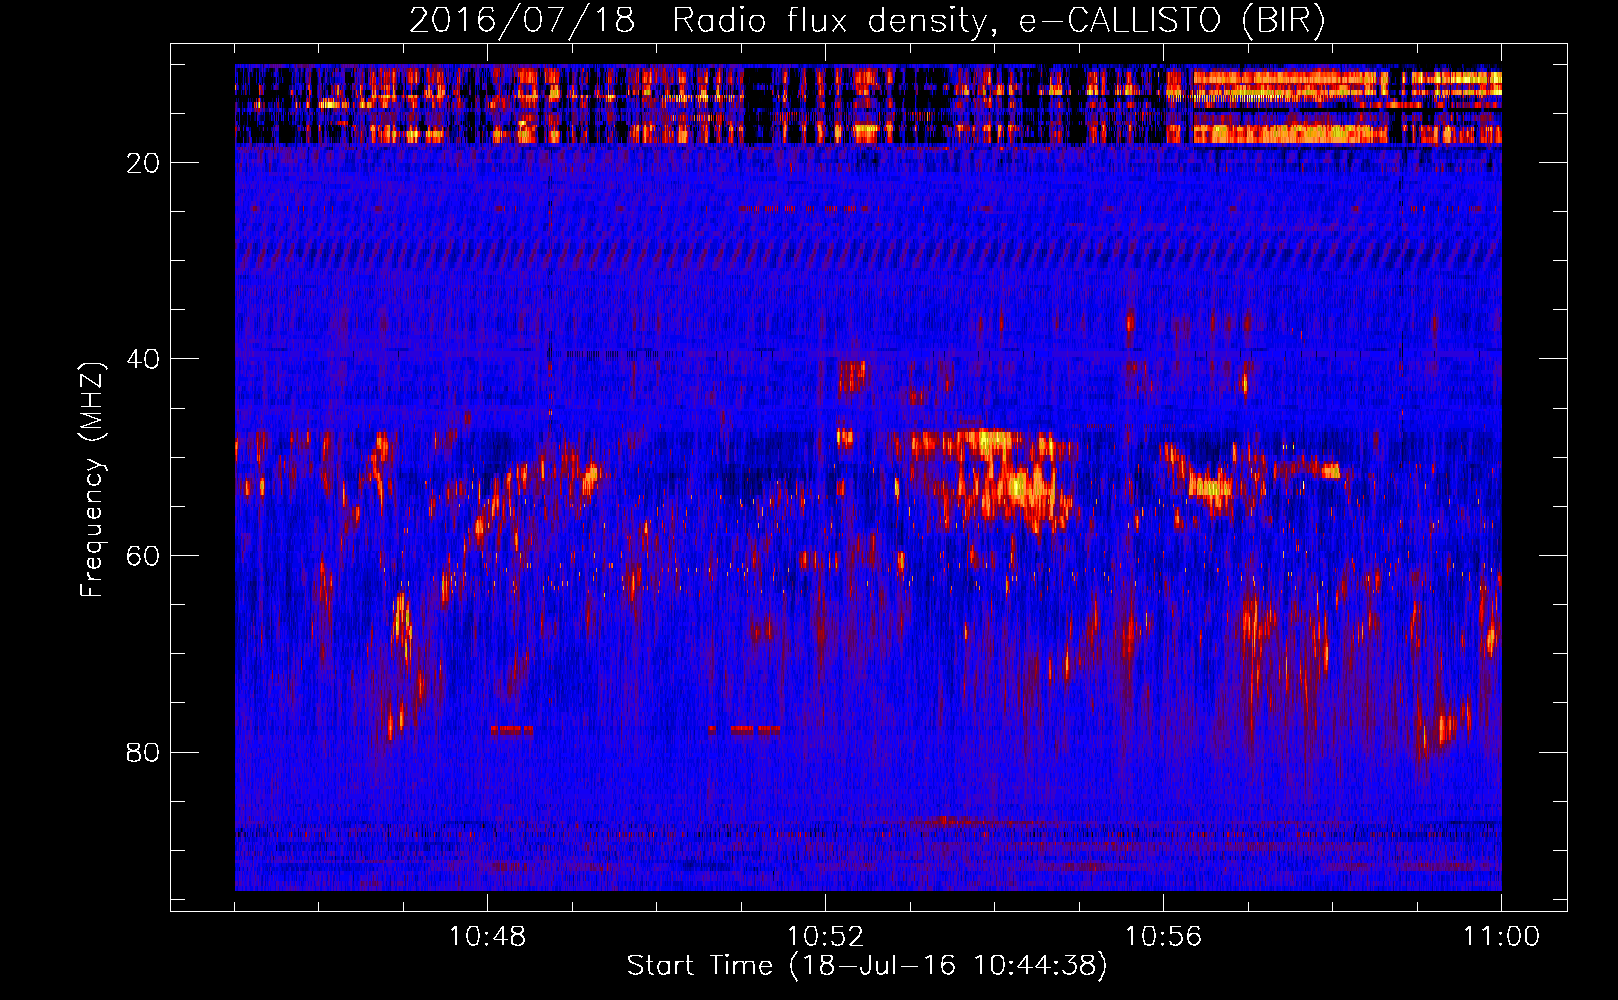Click the plot title '2016/07/18 Radio flux density'

868,21
